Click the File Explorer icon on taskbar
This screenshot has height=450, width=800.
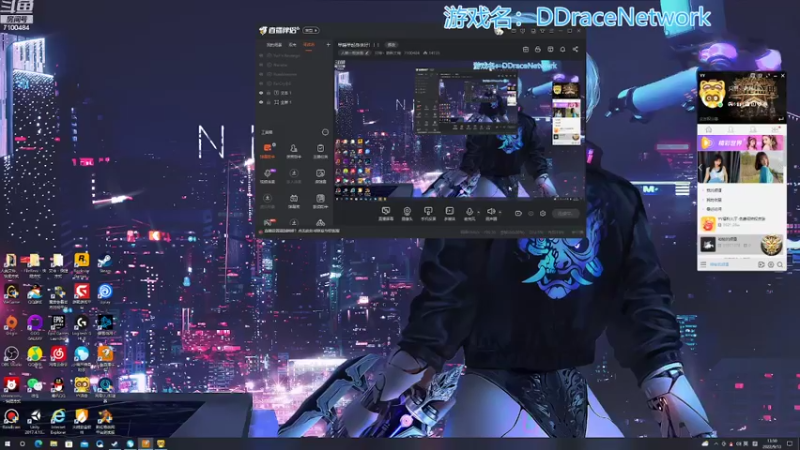pyautogui.click(x=54, y=444)
